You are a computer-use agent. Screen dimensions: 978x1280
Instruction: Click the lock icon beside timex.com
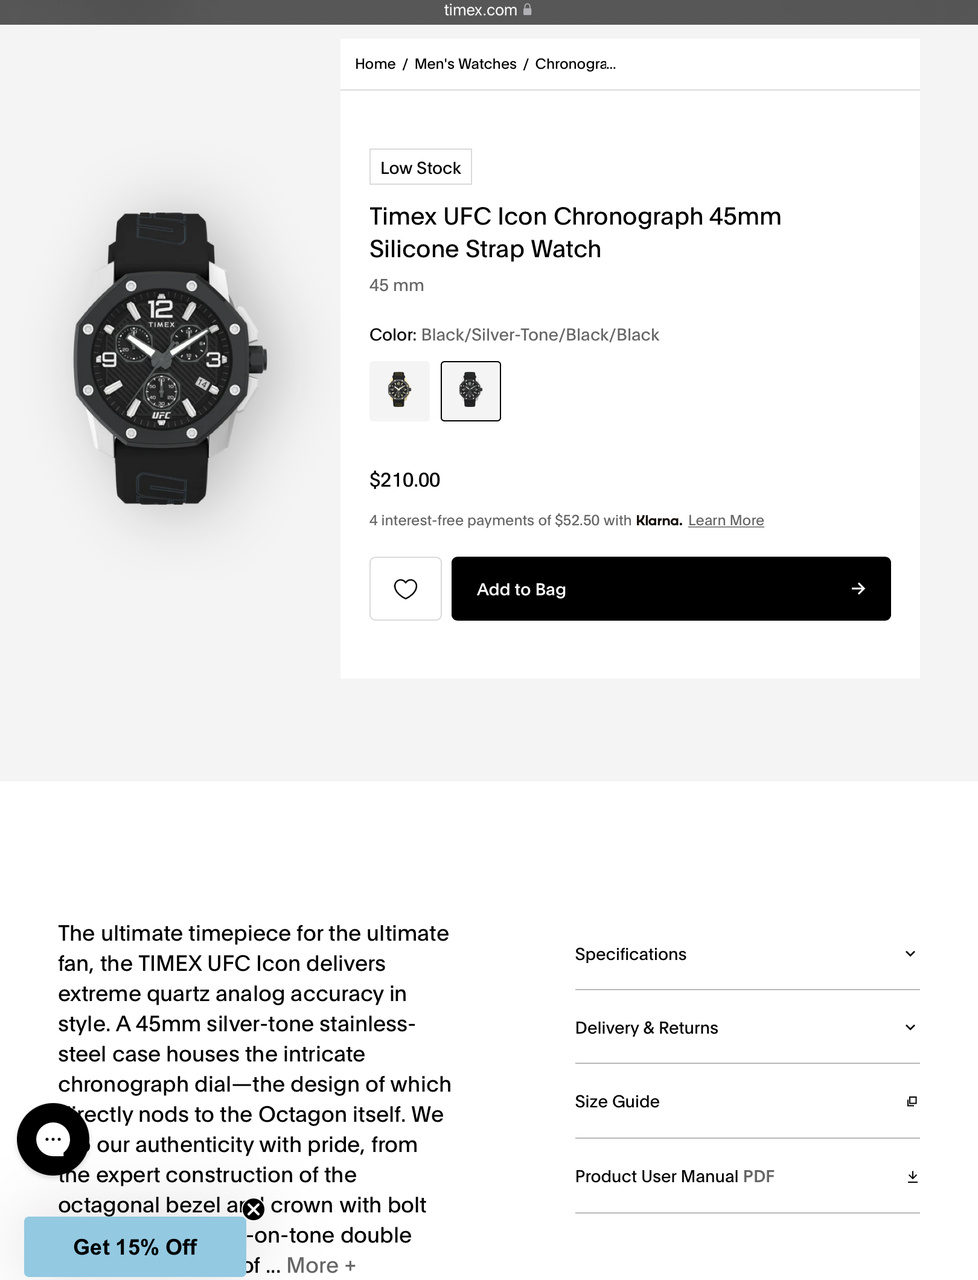pos(528,10)
